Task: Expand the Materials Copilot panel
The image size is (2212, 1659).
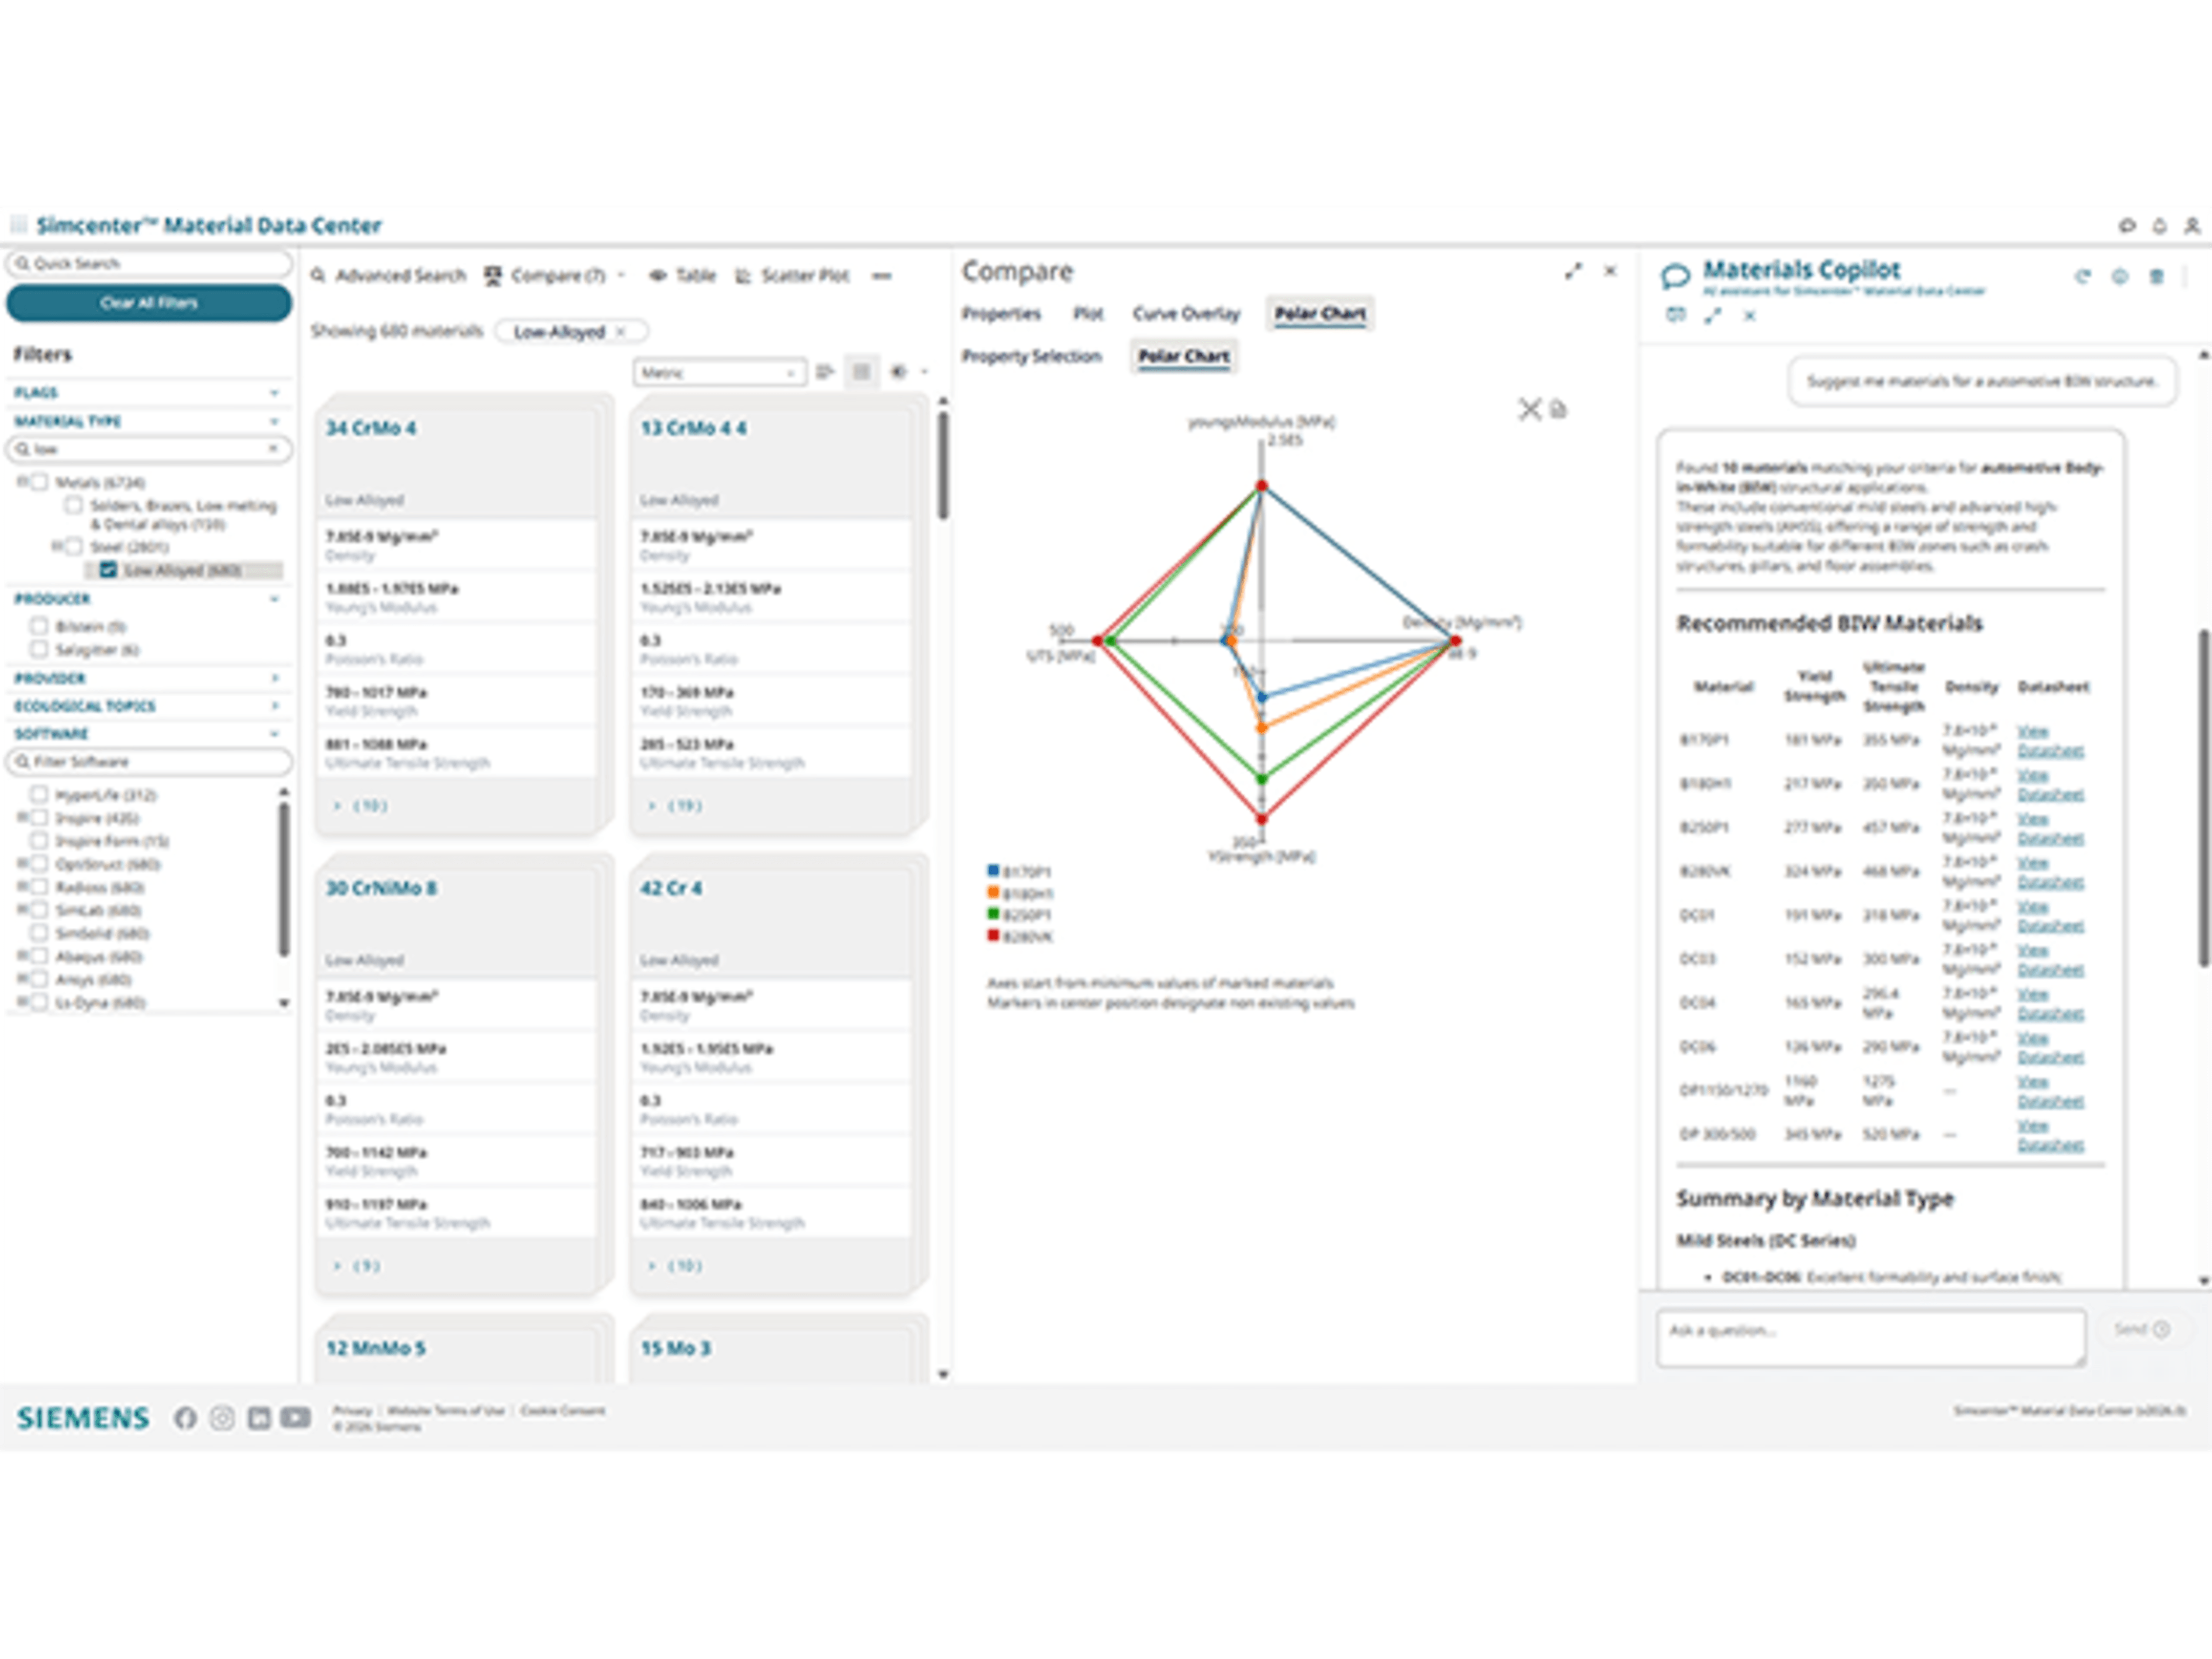Action: tap(1713, 316)
